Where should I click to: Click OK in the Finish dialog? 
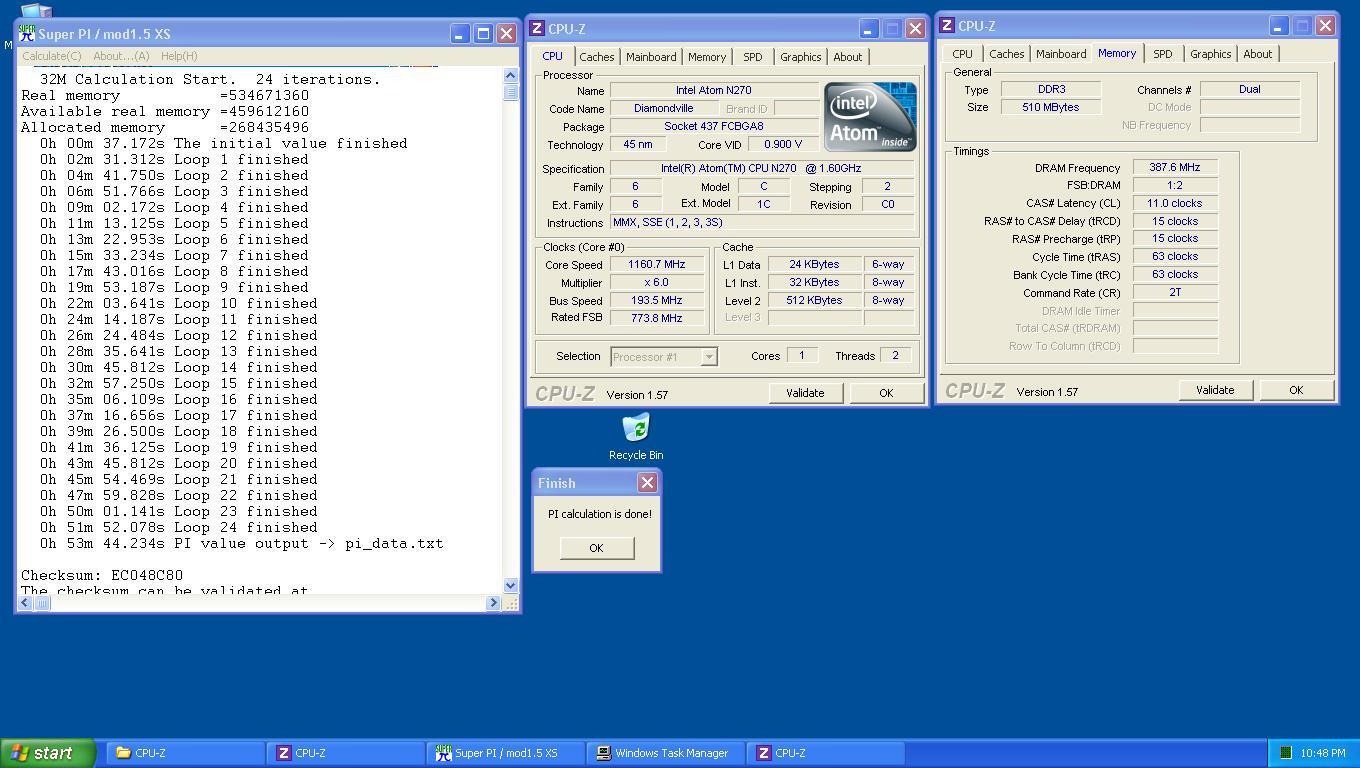click(596, 548)
